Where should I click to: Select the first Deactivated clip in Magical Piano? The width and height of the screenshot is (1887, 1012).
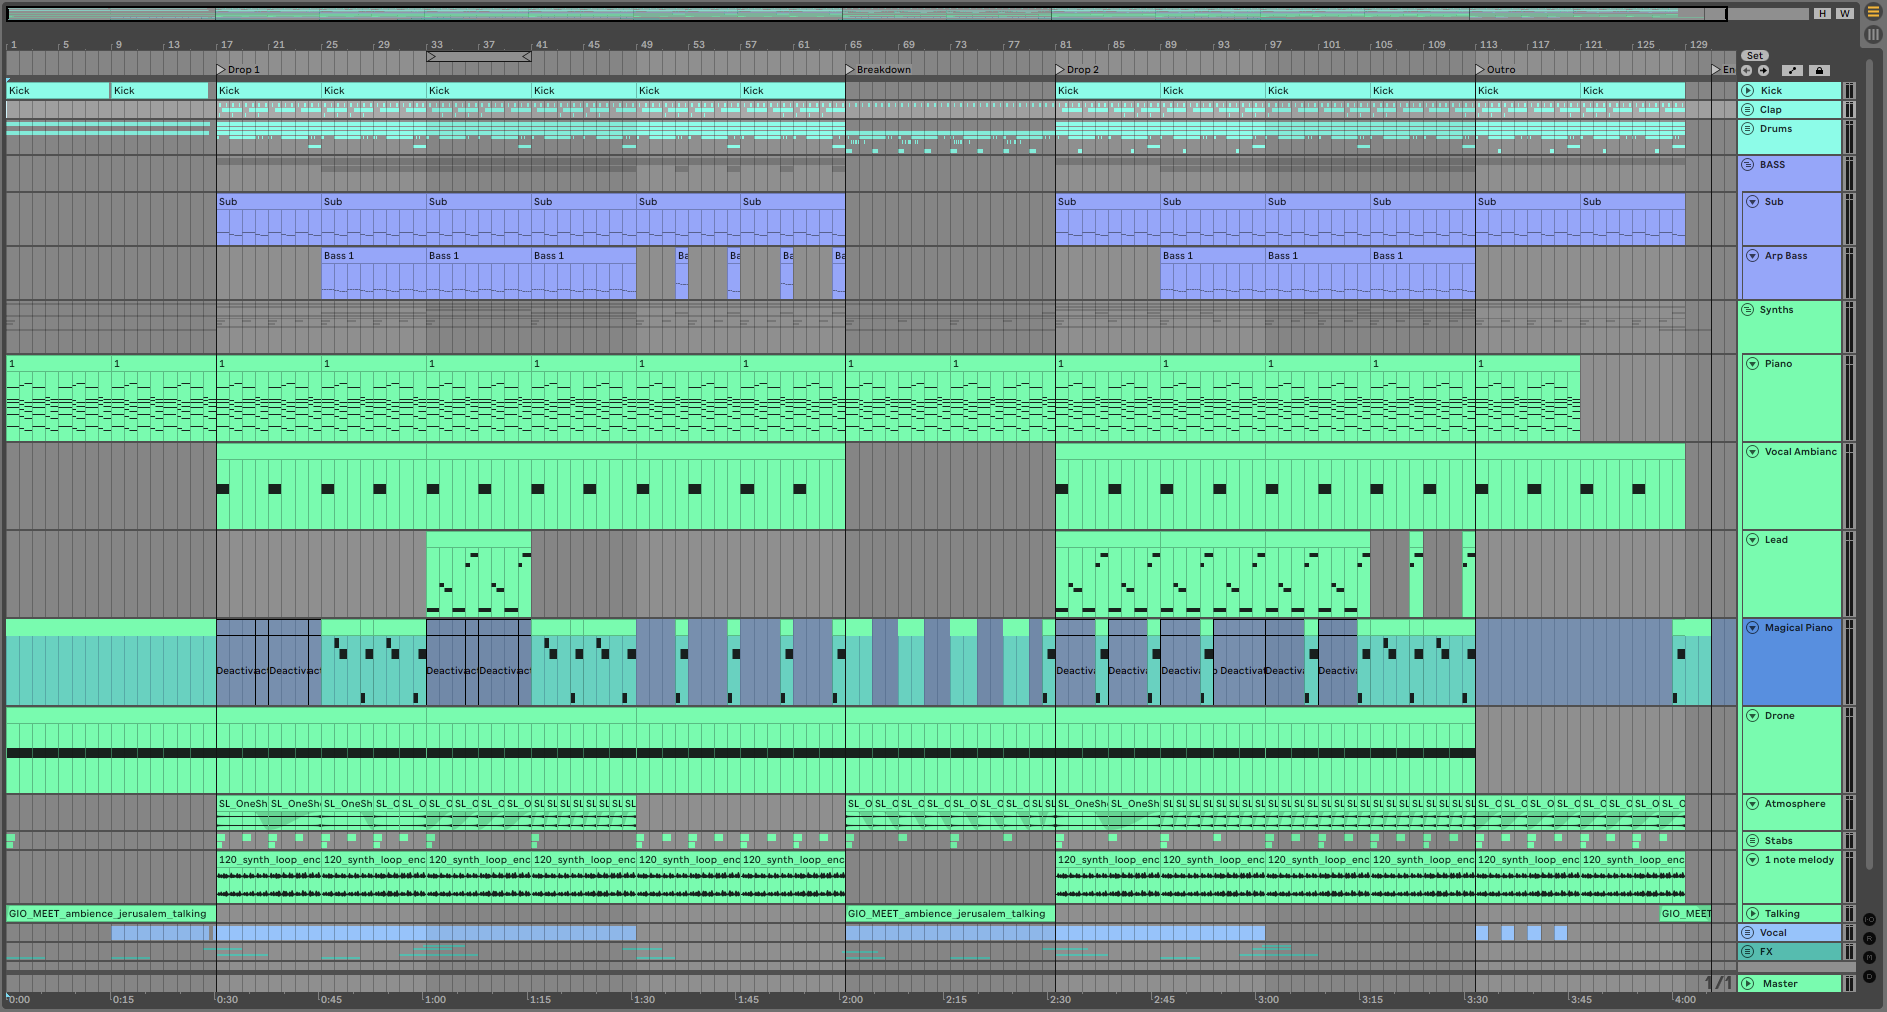click(x=236, y=662)
